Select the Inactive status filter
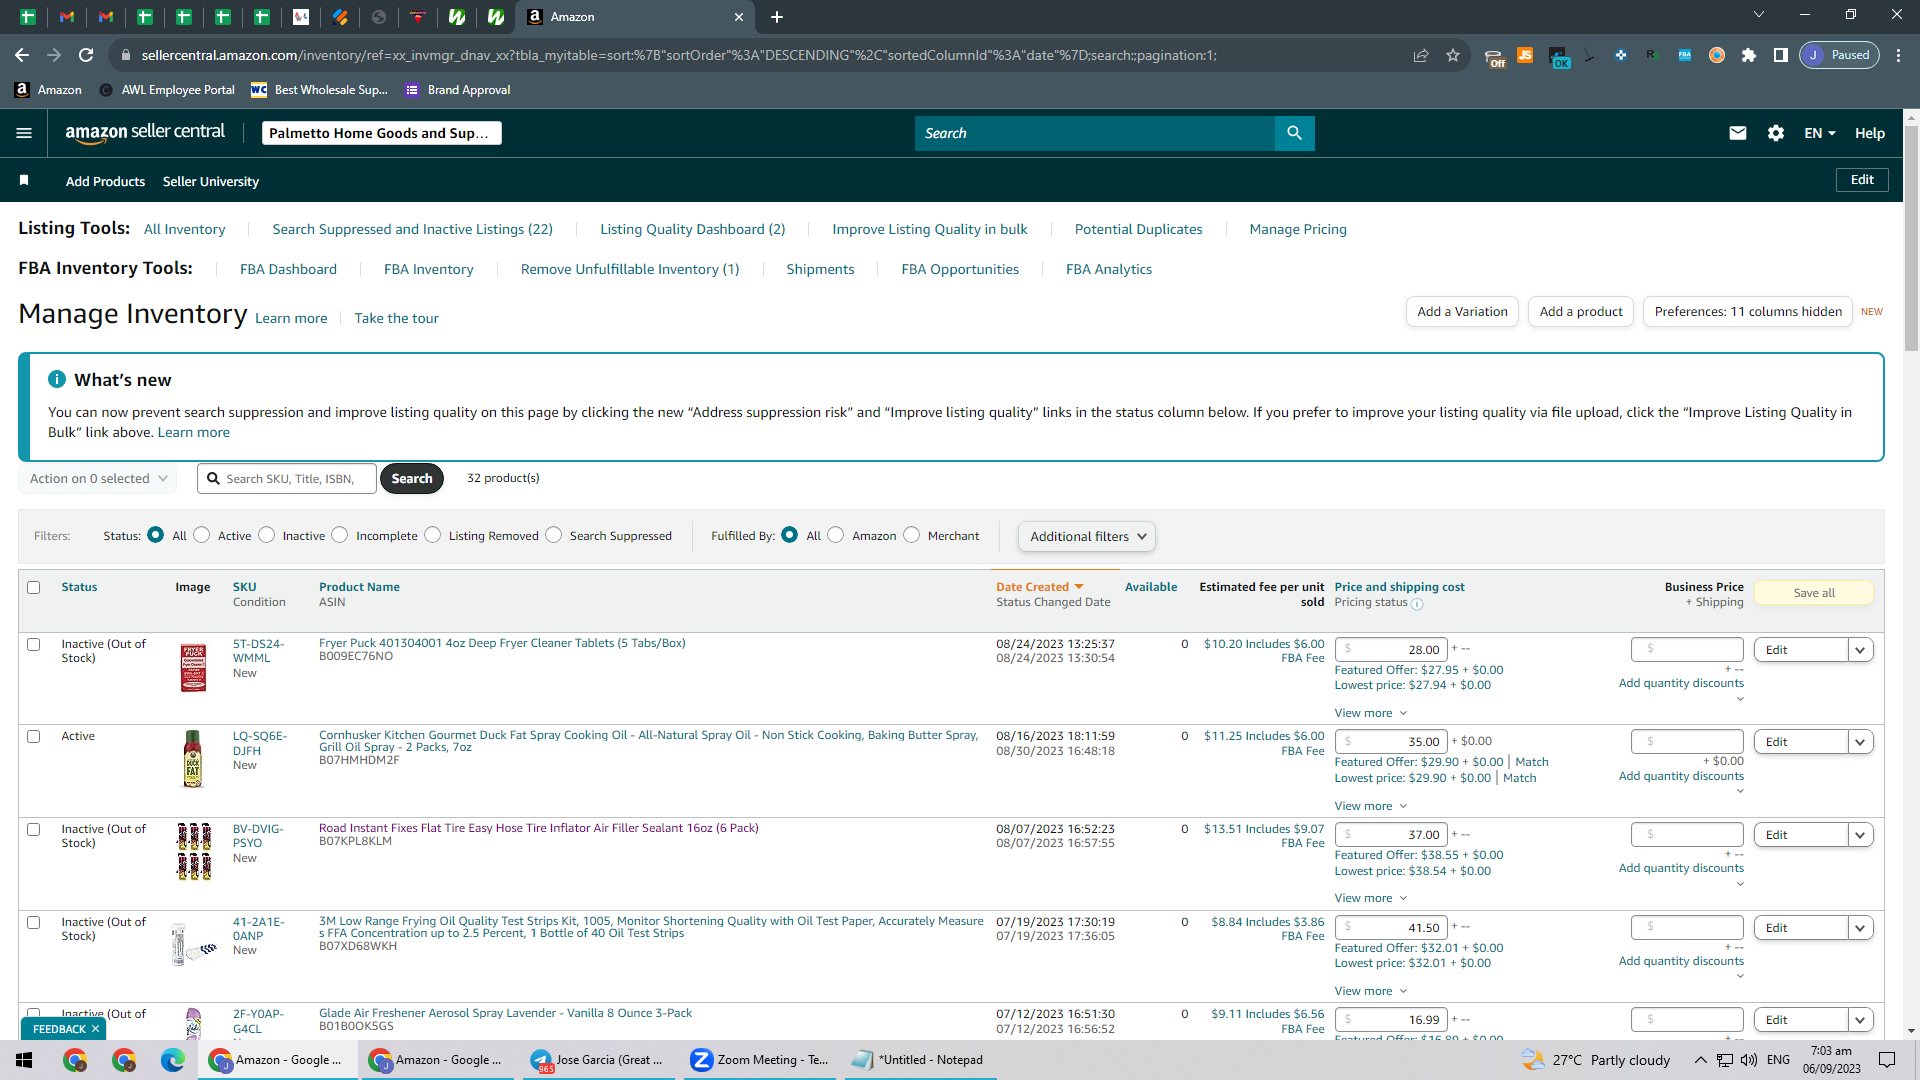 coord(267,535)
